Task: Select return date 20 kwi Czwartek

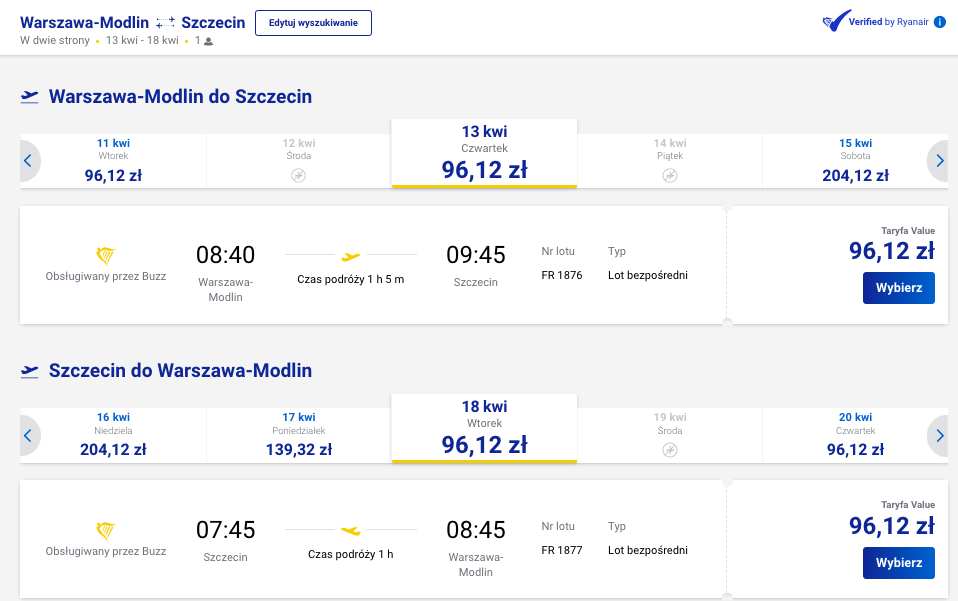Action: coord(855,435)
